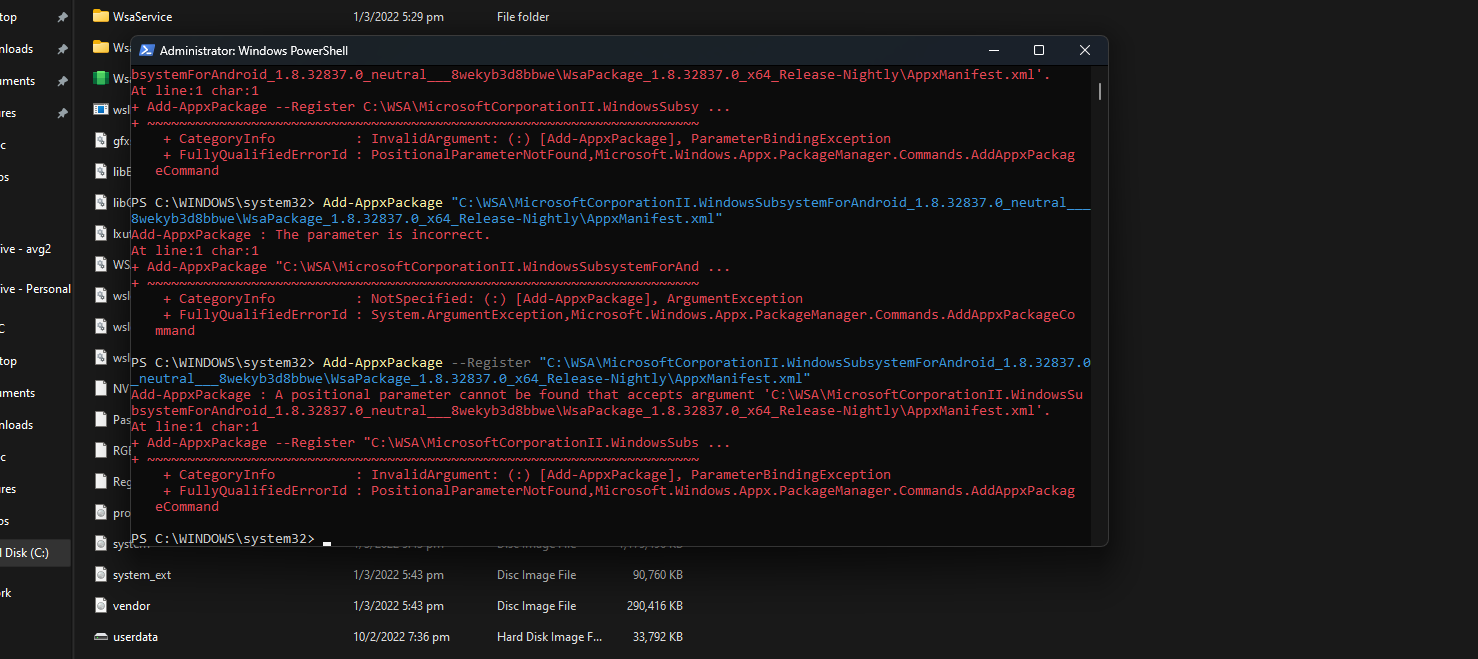Click the userdata file name
Viewport: 1478px width, 659px height.
pyautogui.click(x=136, y=637)
